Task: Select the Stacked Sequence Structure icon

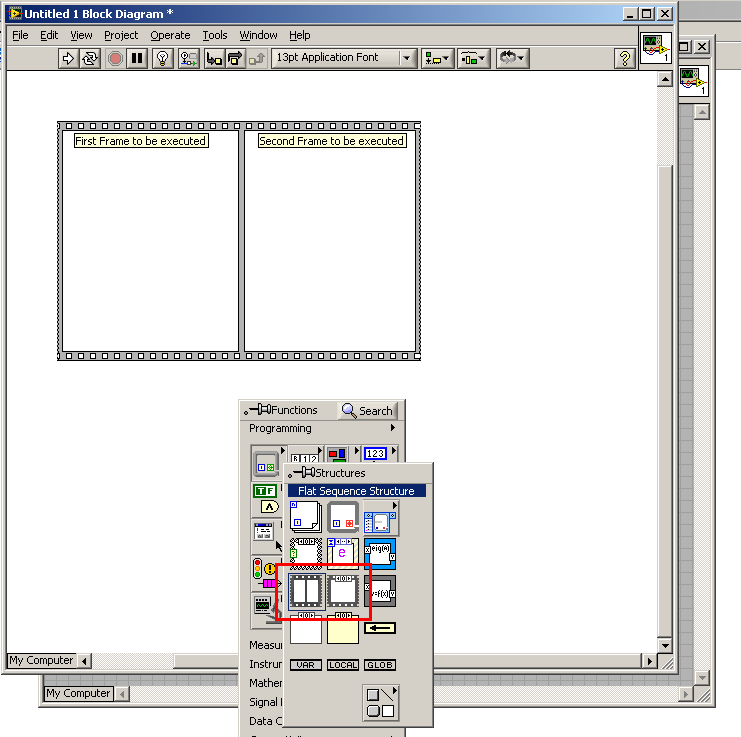Action: 343,591
